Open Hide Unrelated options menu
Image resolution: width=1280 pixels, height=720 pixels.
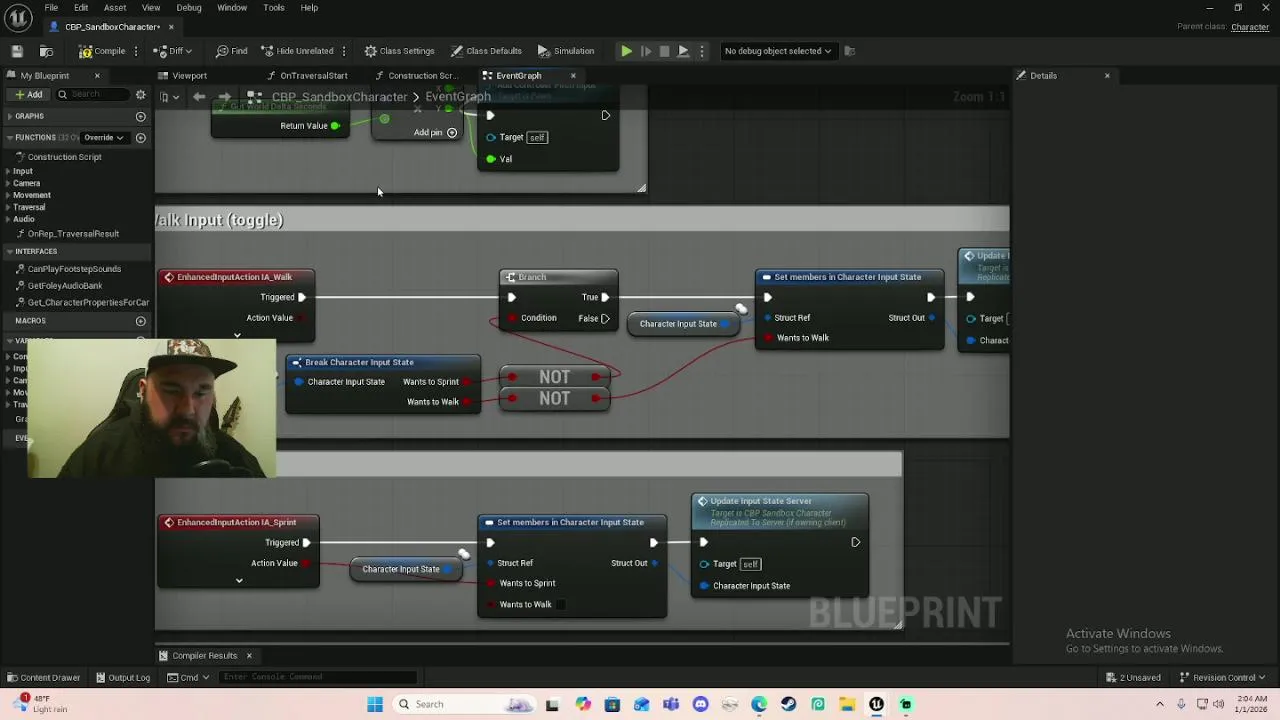coord(344,51)
